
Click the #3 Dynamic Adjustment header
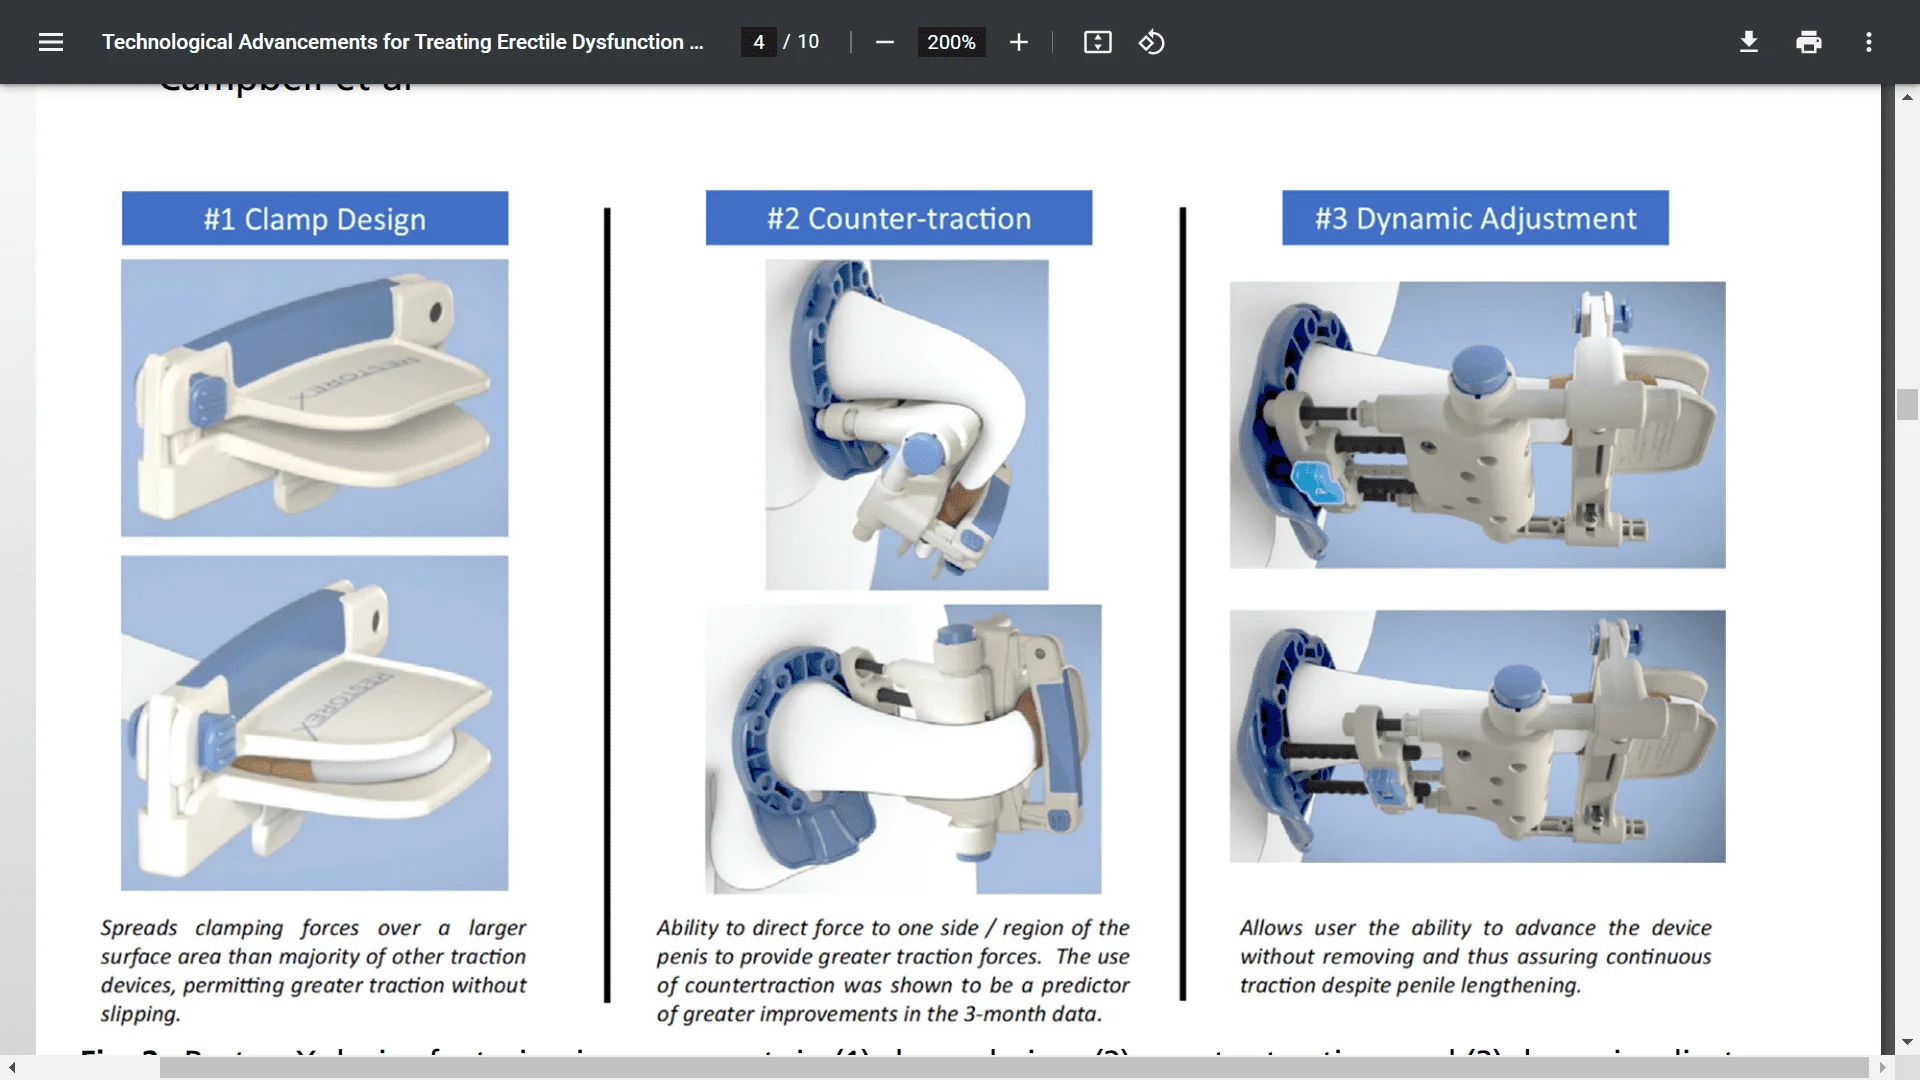click(x=1475, y=218)
